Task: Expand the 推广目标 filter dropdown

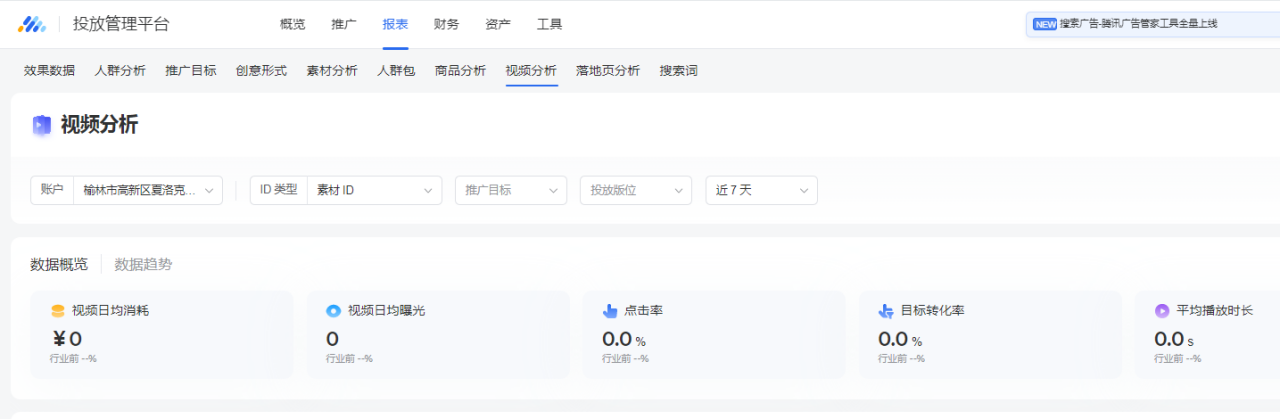Action: click(x=511, y=190)
